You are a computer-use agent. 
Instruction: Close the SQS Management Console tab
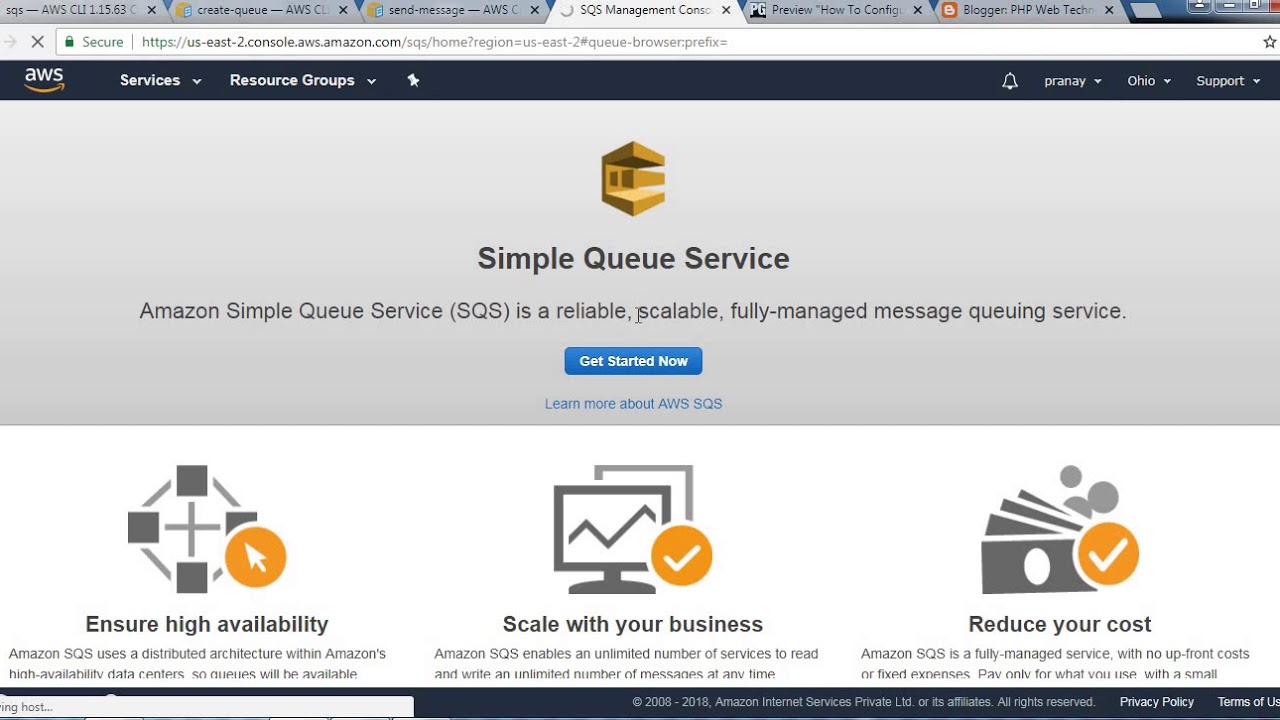[x=726, y=11]
